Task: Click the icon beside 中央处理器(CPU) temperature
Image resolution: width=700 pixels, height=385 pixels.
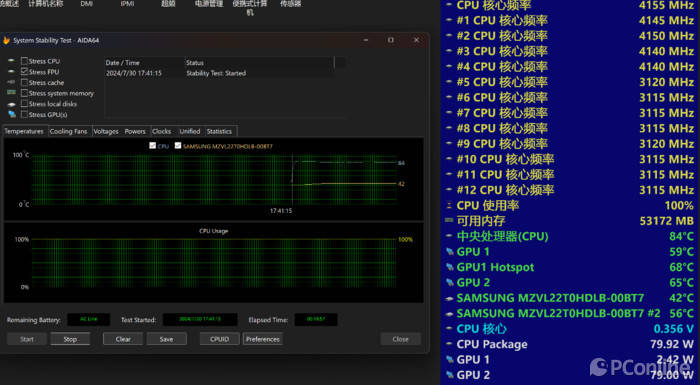Action: point(450,236)
